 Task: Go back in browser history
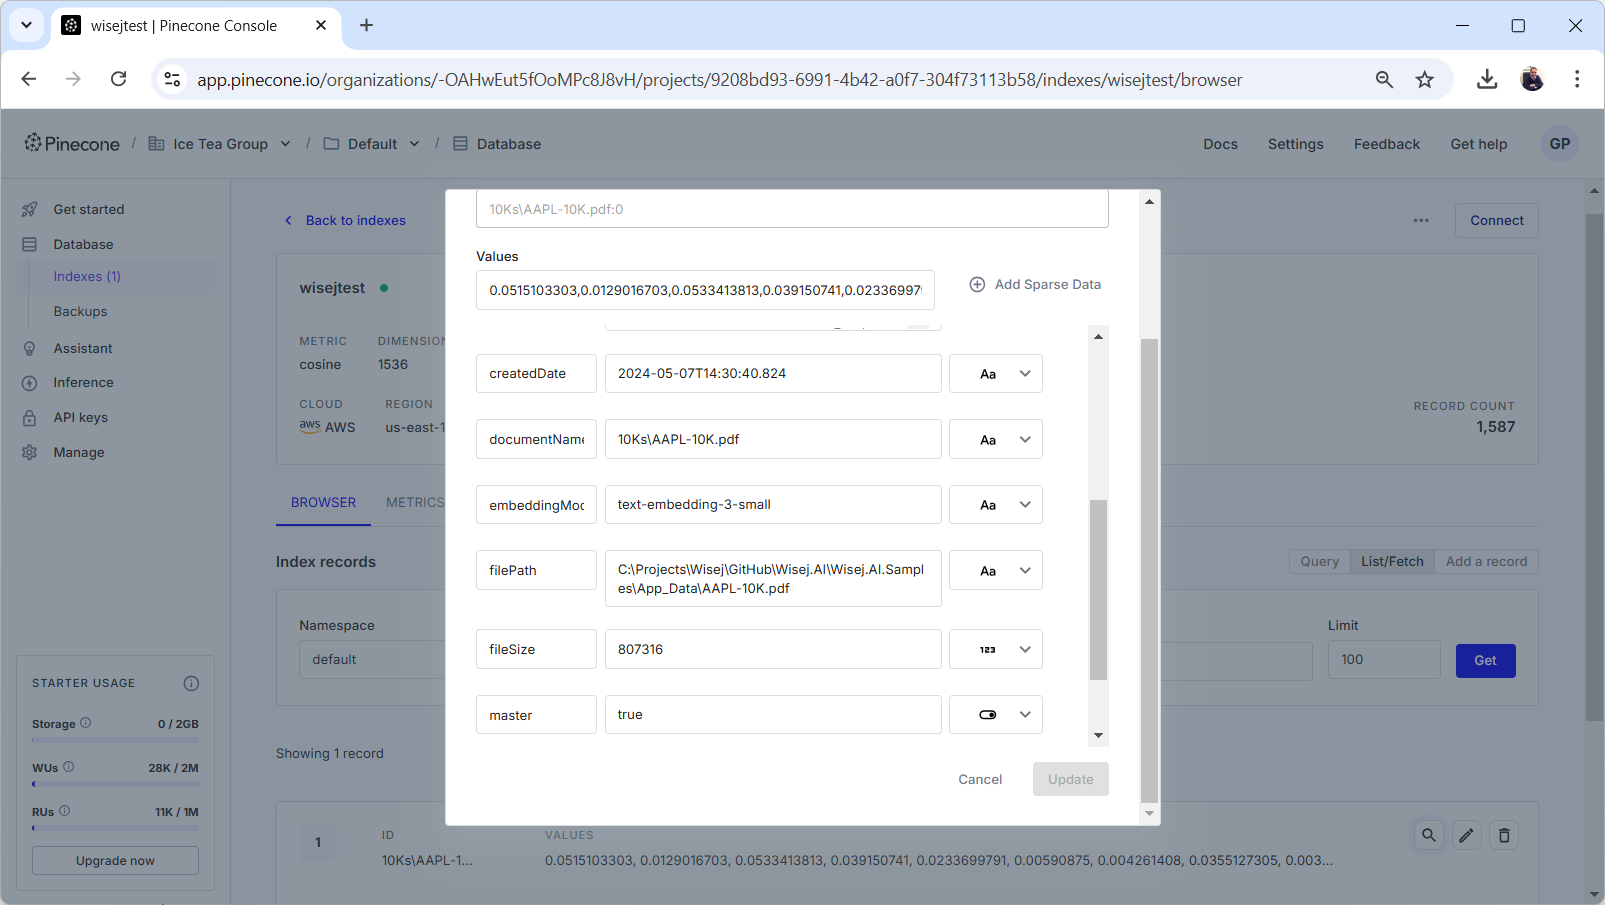(29, 79)
